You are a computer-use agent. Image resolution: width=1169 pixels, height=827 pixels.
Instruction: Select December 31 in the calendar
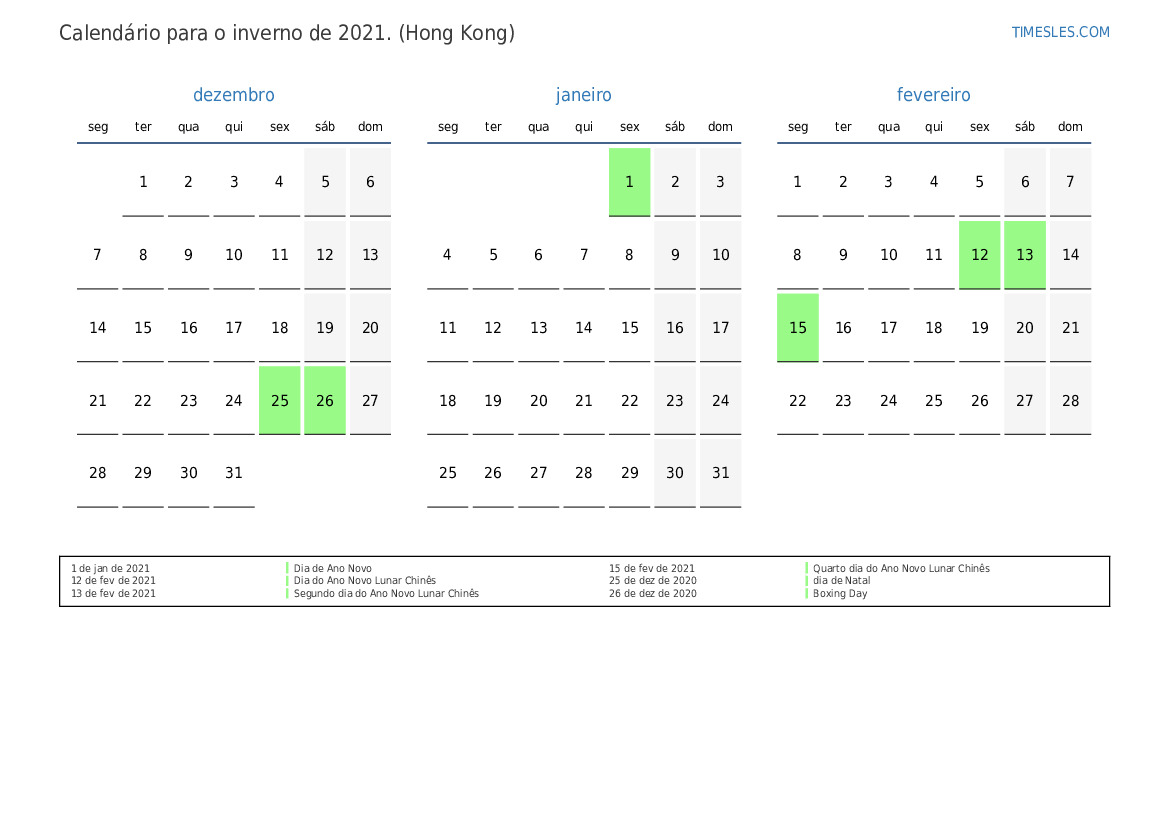[x=233, y=473]
